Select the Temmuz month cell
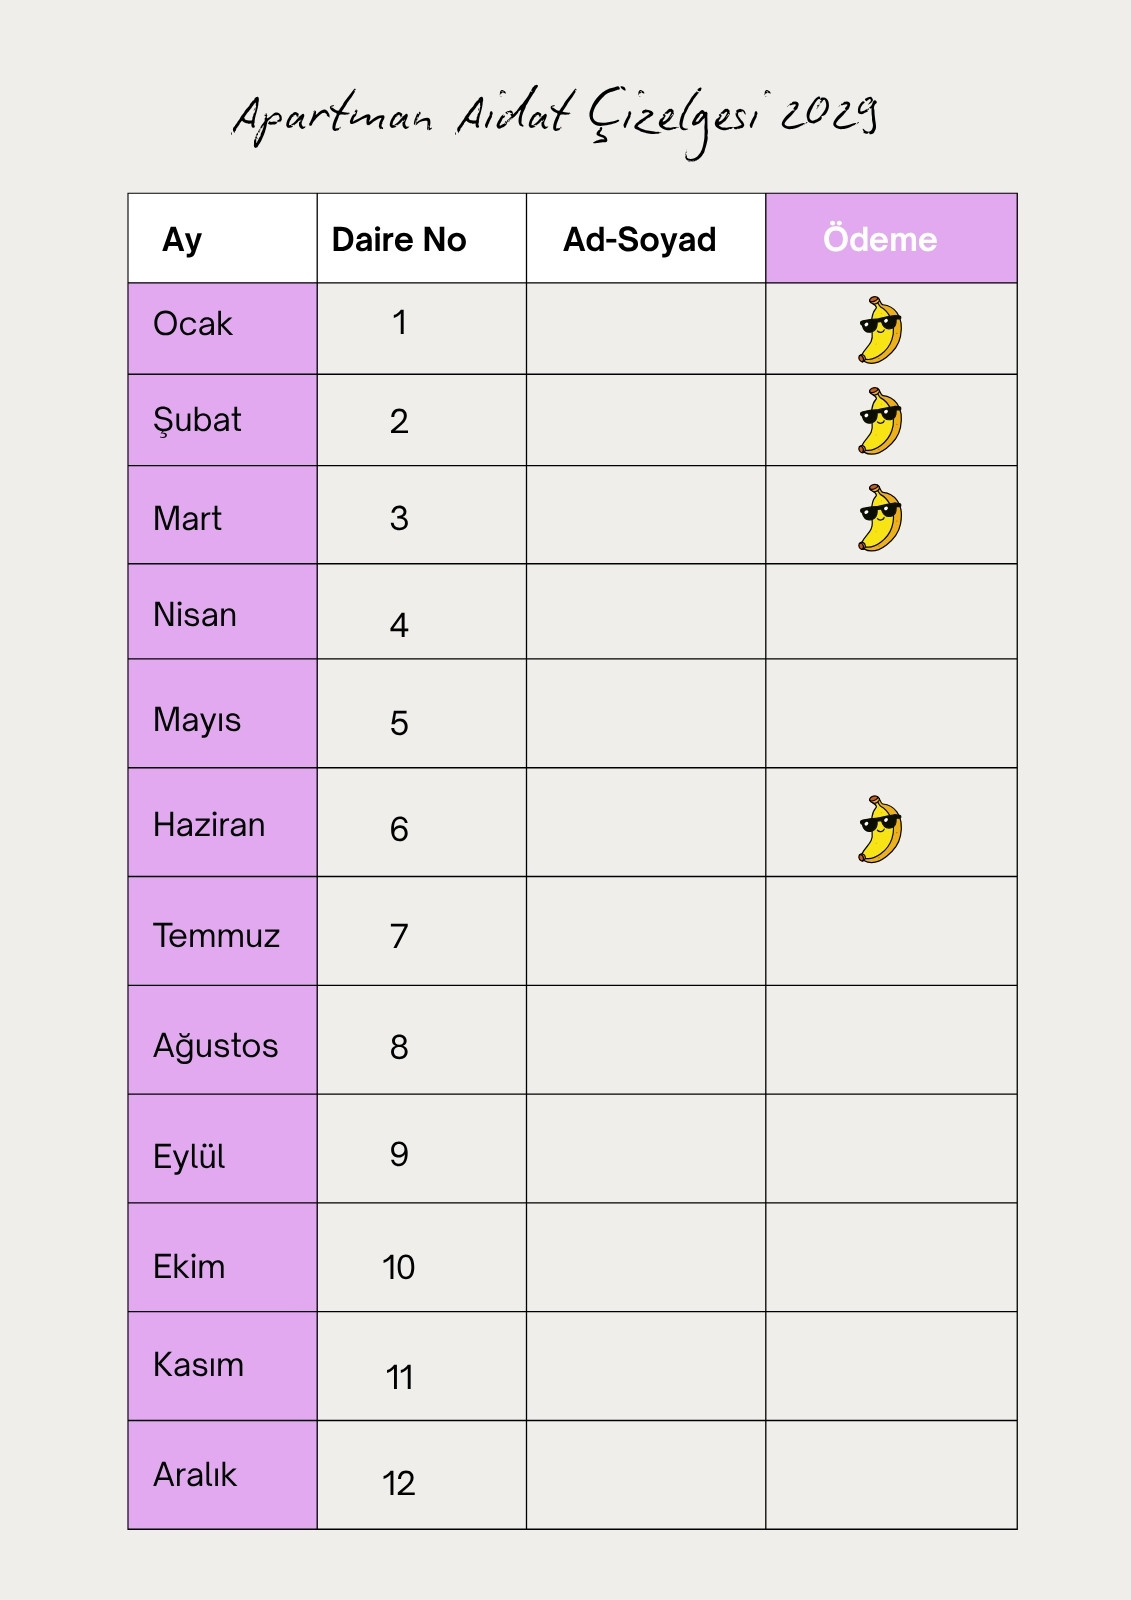1131x1600 pixels. pyautogui.click(x=223, y=931)
